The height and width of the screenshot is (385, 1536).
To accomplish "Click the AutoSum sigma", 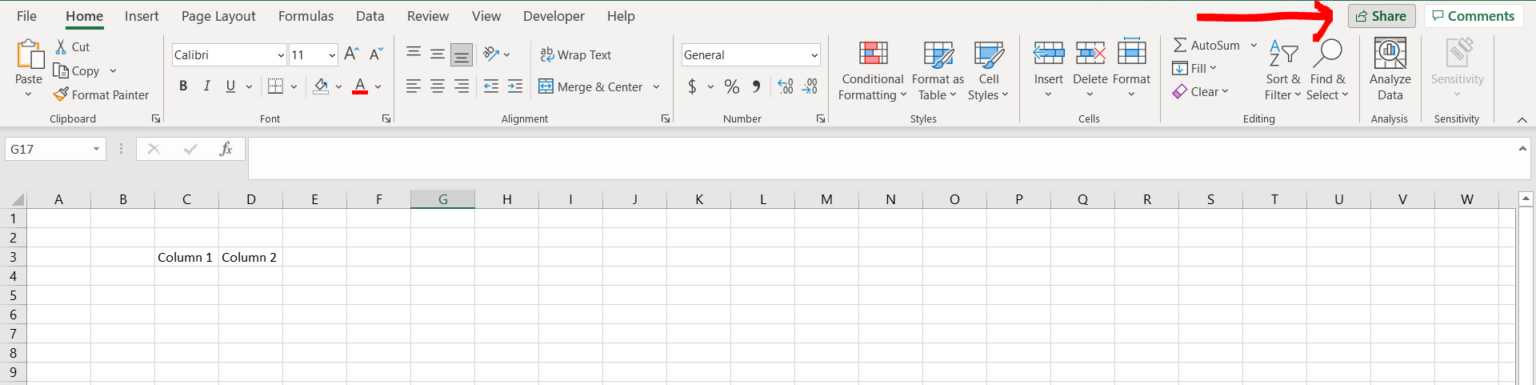I will click(1180, 45).
